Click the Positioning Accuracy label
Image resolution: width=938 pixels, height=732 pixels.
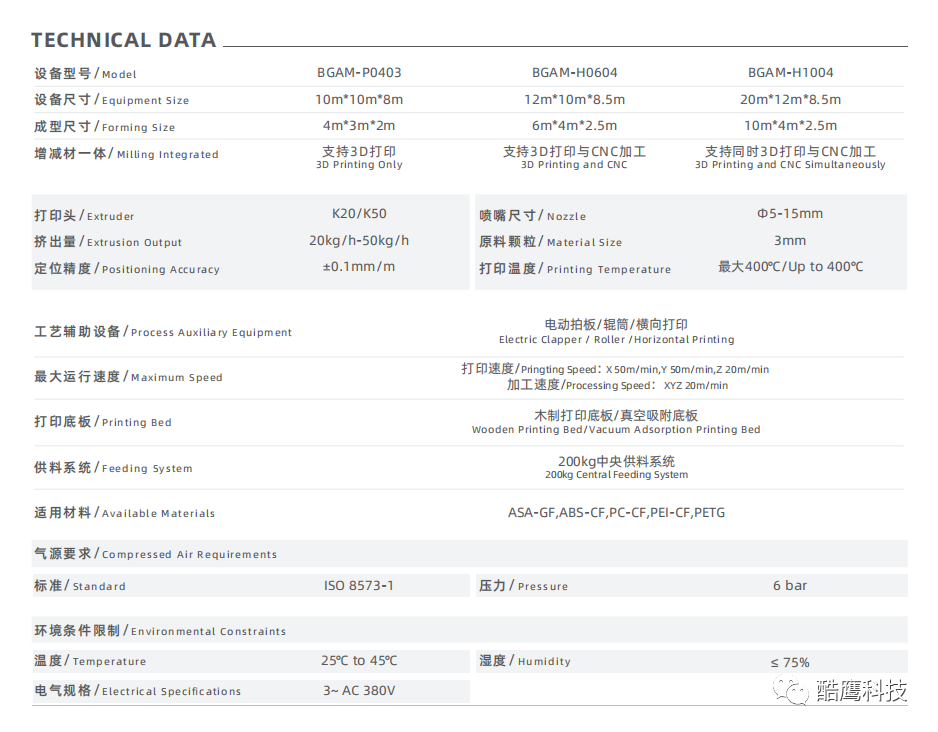click(x=126, y=268)
